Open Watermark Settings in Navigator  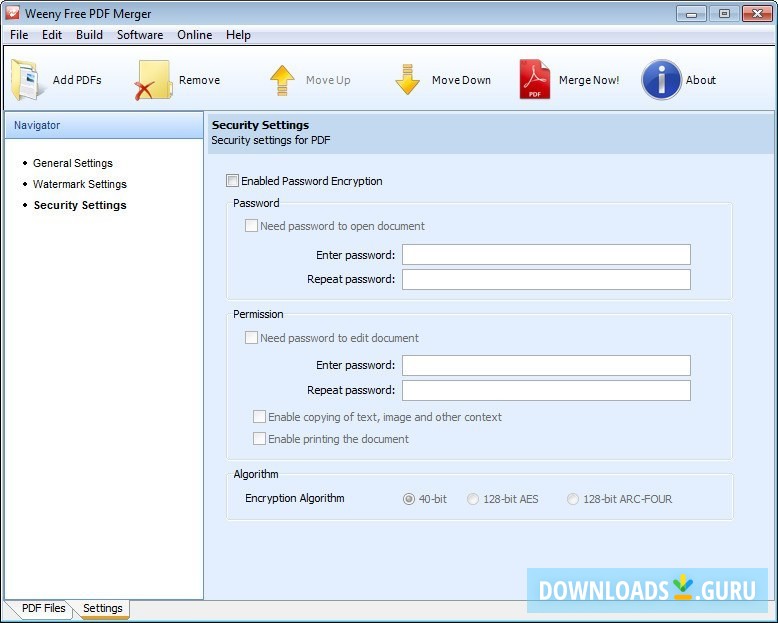click(x=80, y=184)
